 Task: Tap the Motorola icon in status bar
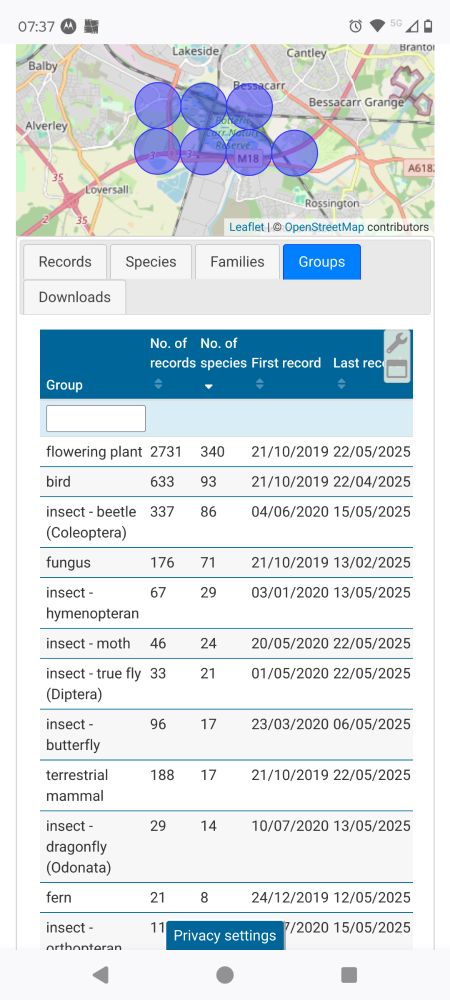point(68,26)
